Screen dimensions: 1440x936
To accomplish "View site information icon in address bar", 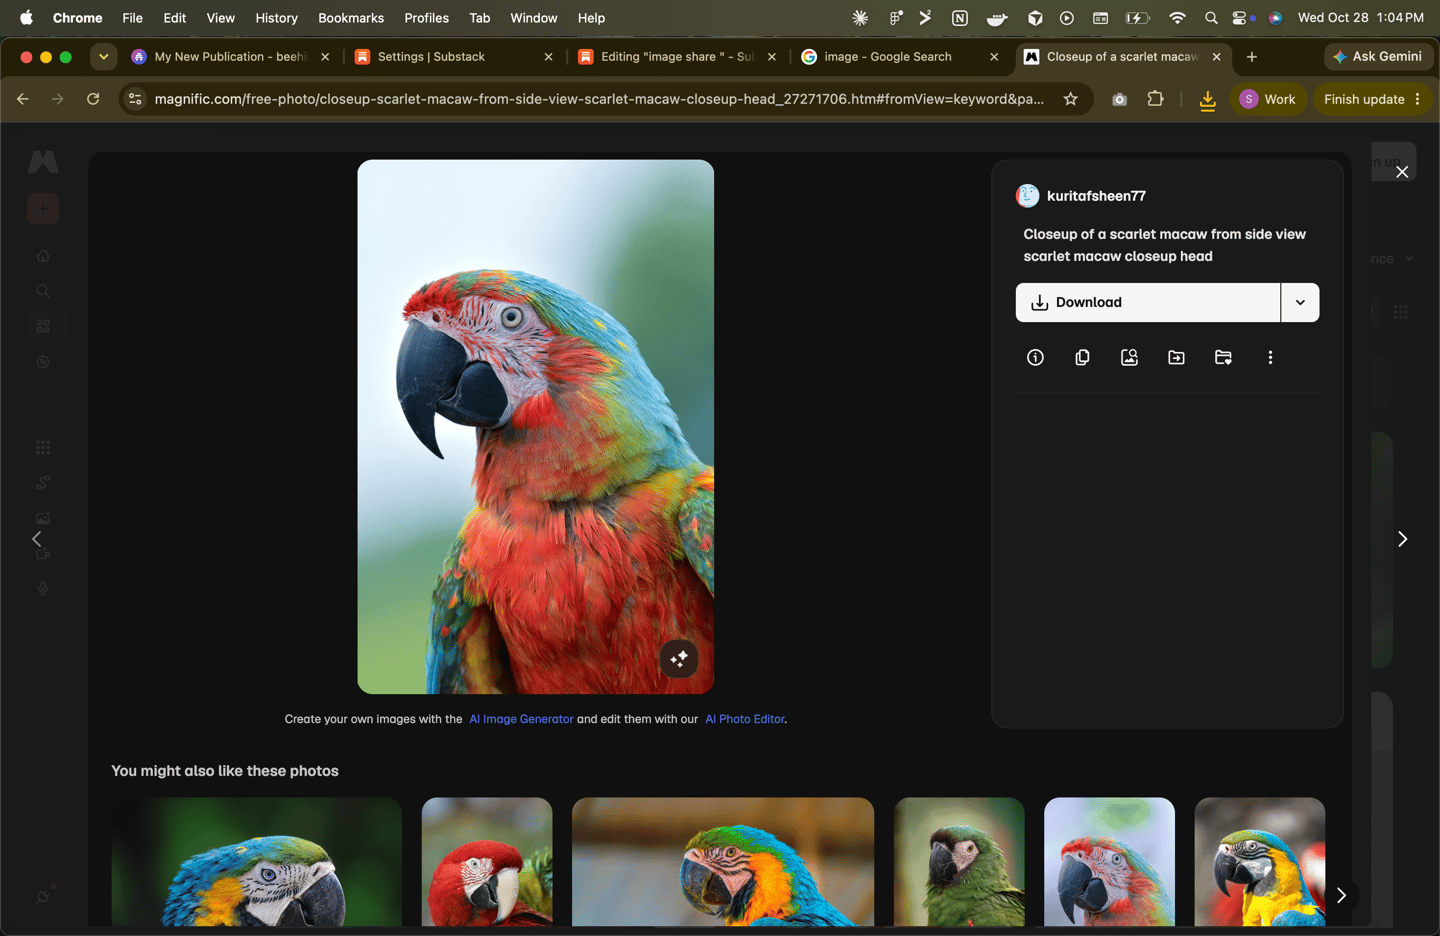I will click(135, 99).
